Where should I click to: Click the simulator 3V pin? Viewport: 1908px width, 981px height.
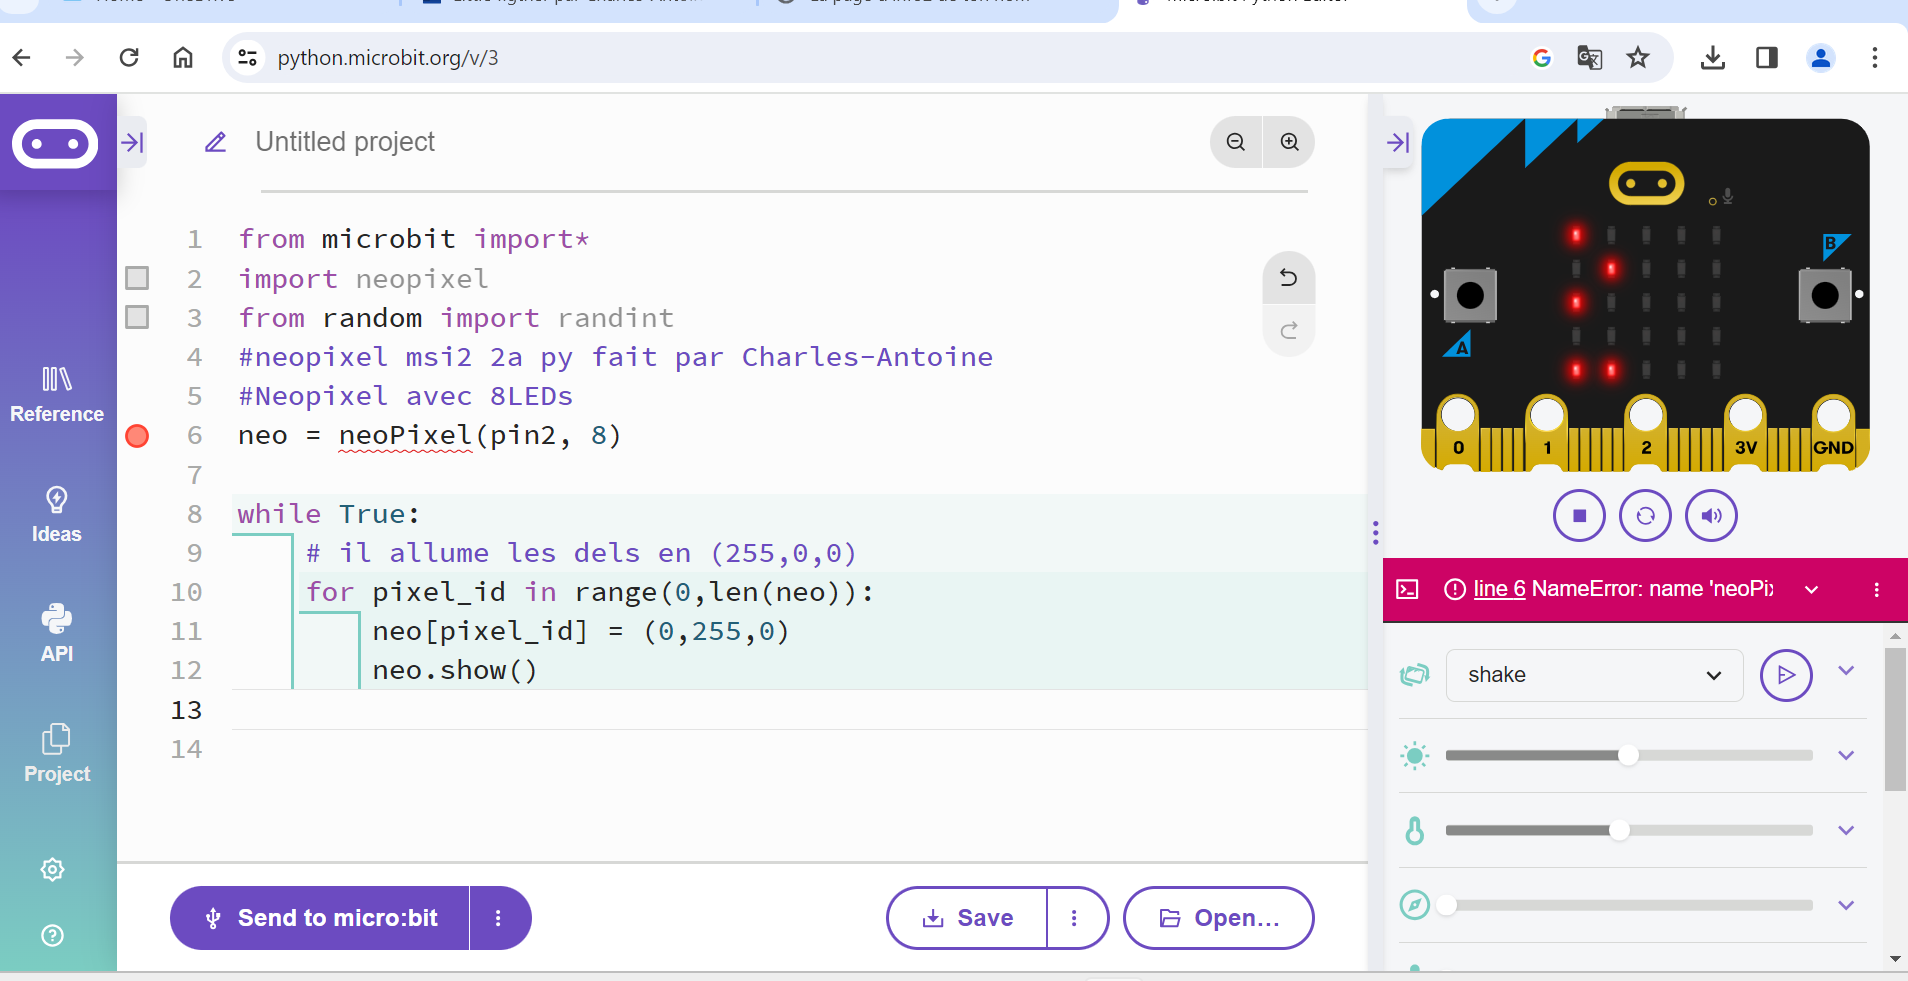click(x=1745, y=432)
